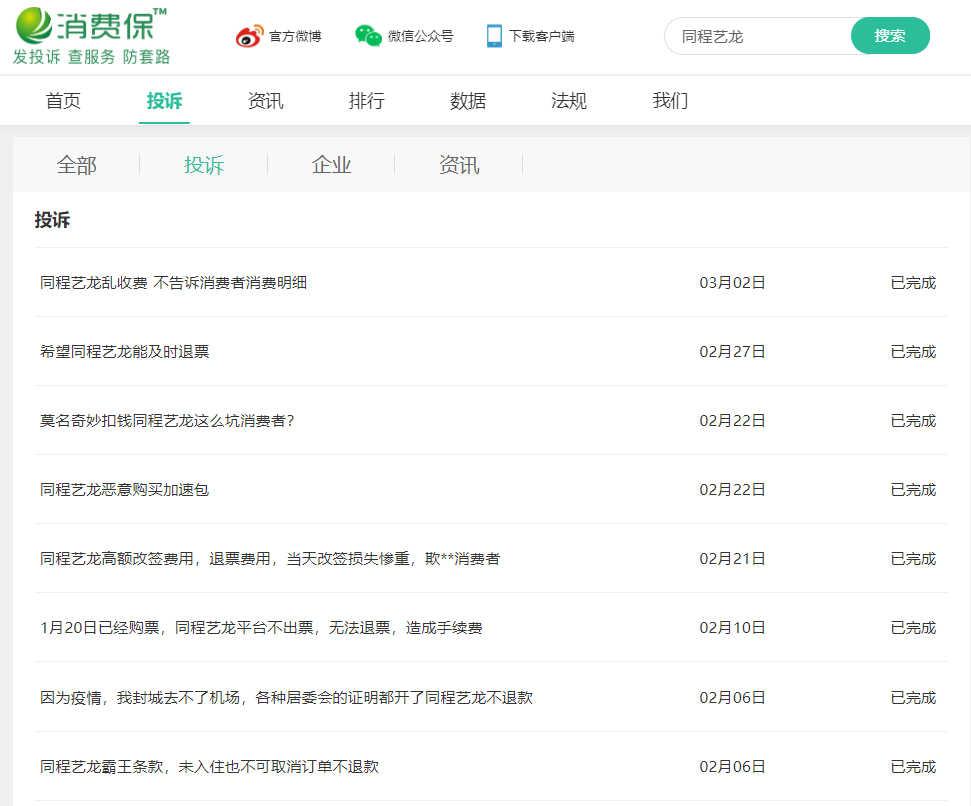Image resolution: width=971 pixels, height=806 pixels.
Task: Open complaint 因为疫情，我封城去不了机场
Action: (286, 698)
